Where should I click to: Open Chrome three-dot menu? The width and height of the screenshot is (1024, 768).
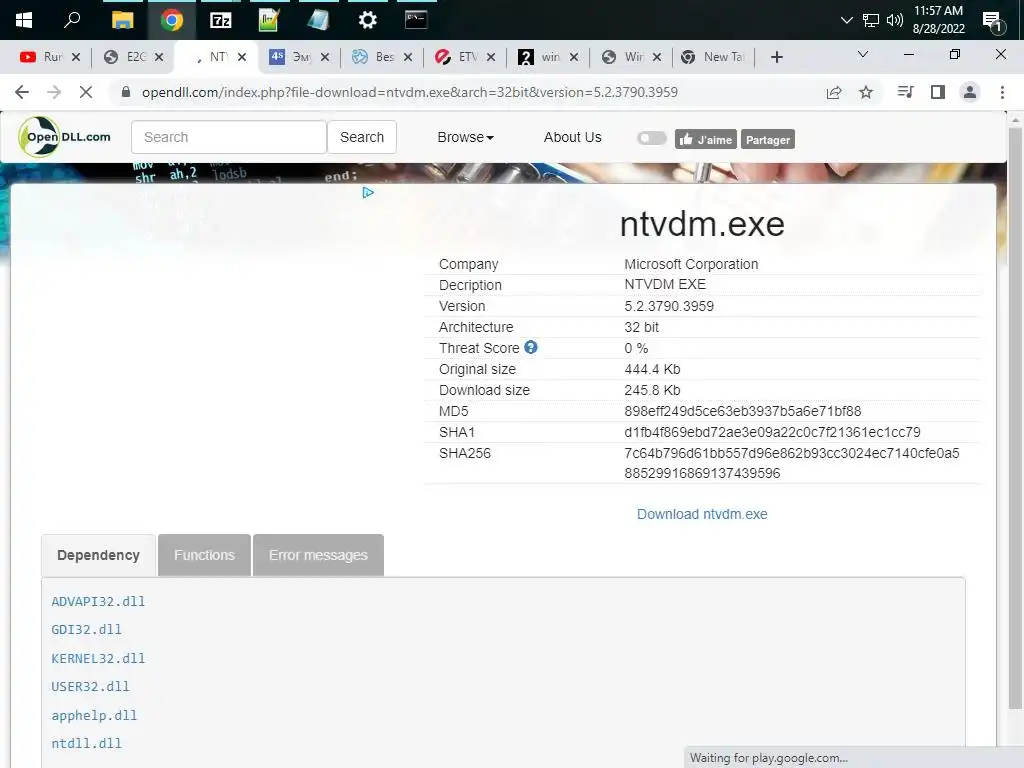[x=1002, y=92]
